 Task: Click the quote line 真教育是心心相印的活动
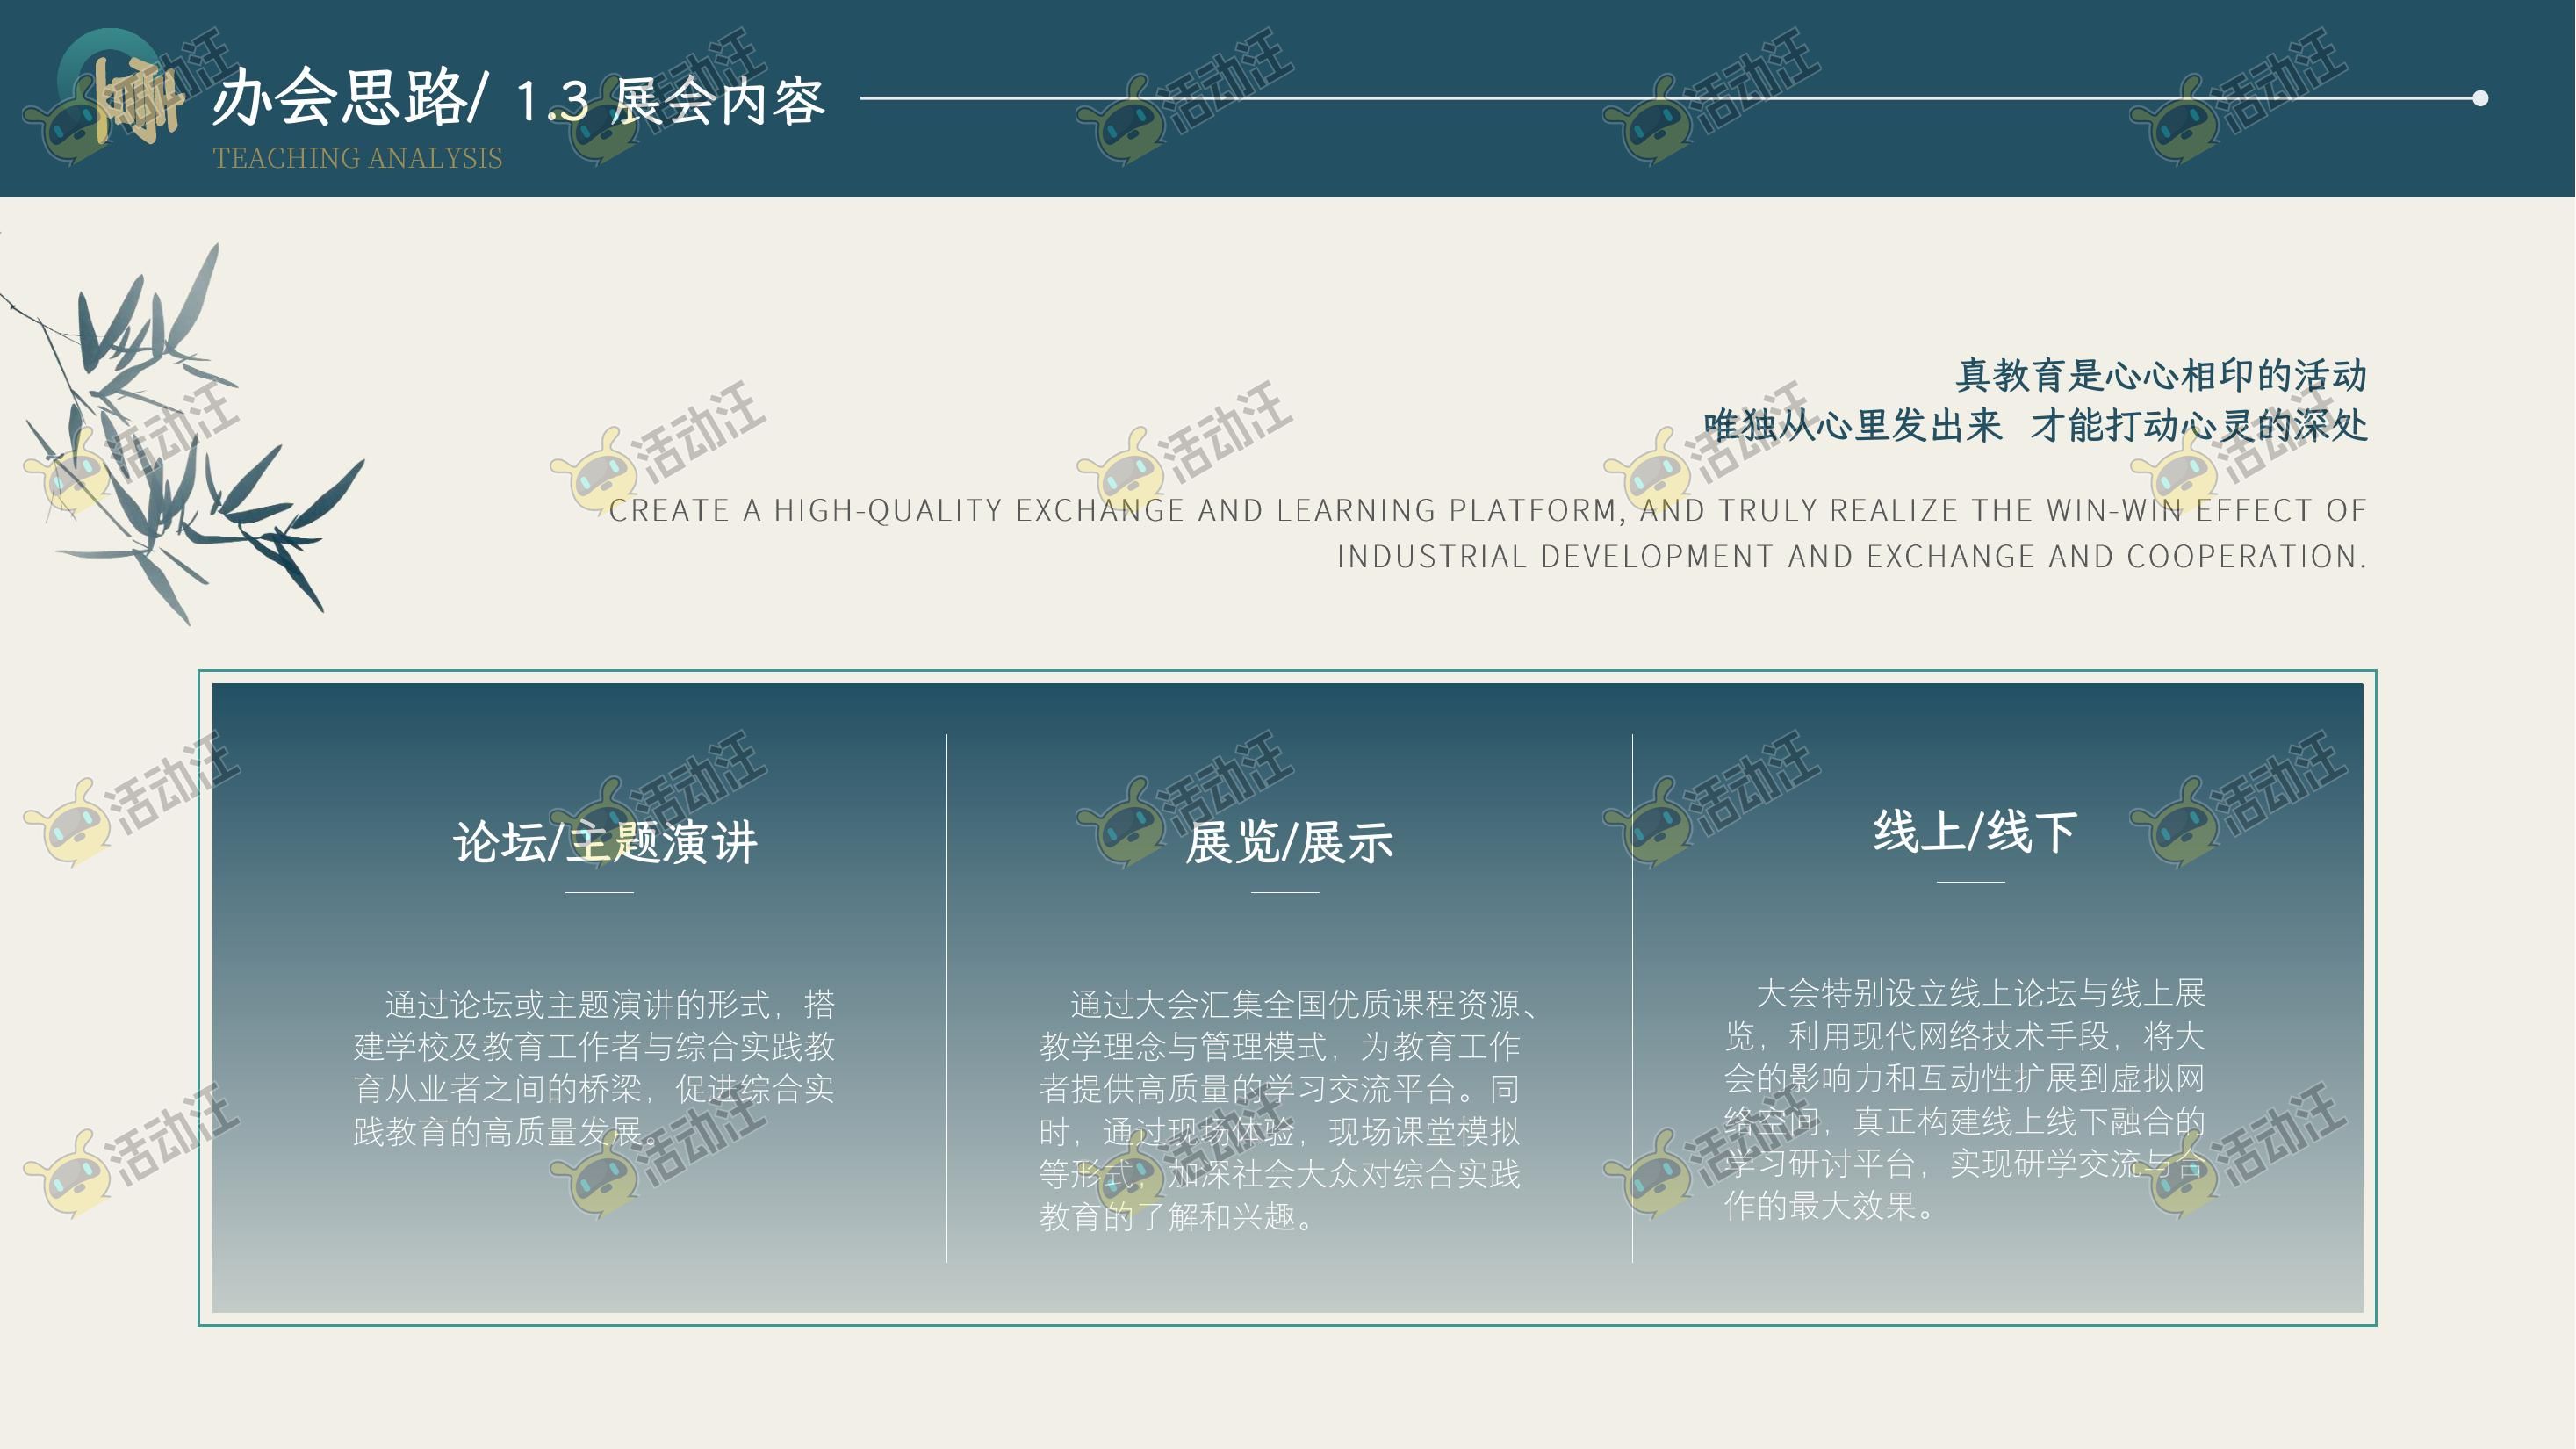point(2160,375)
